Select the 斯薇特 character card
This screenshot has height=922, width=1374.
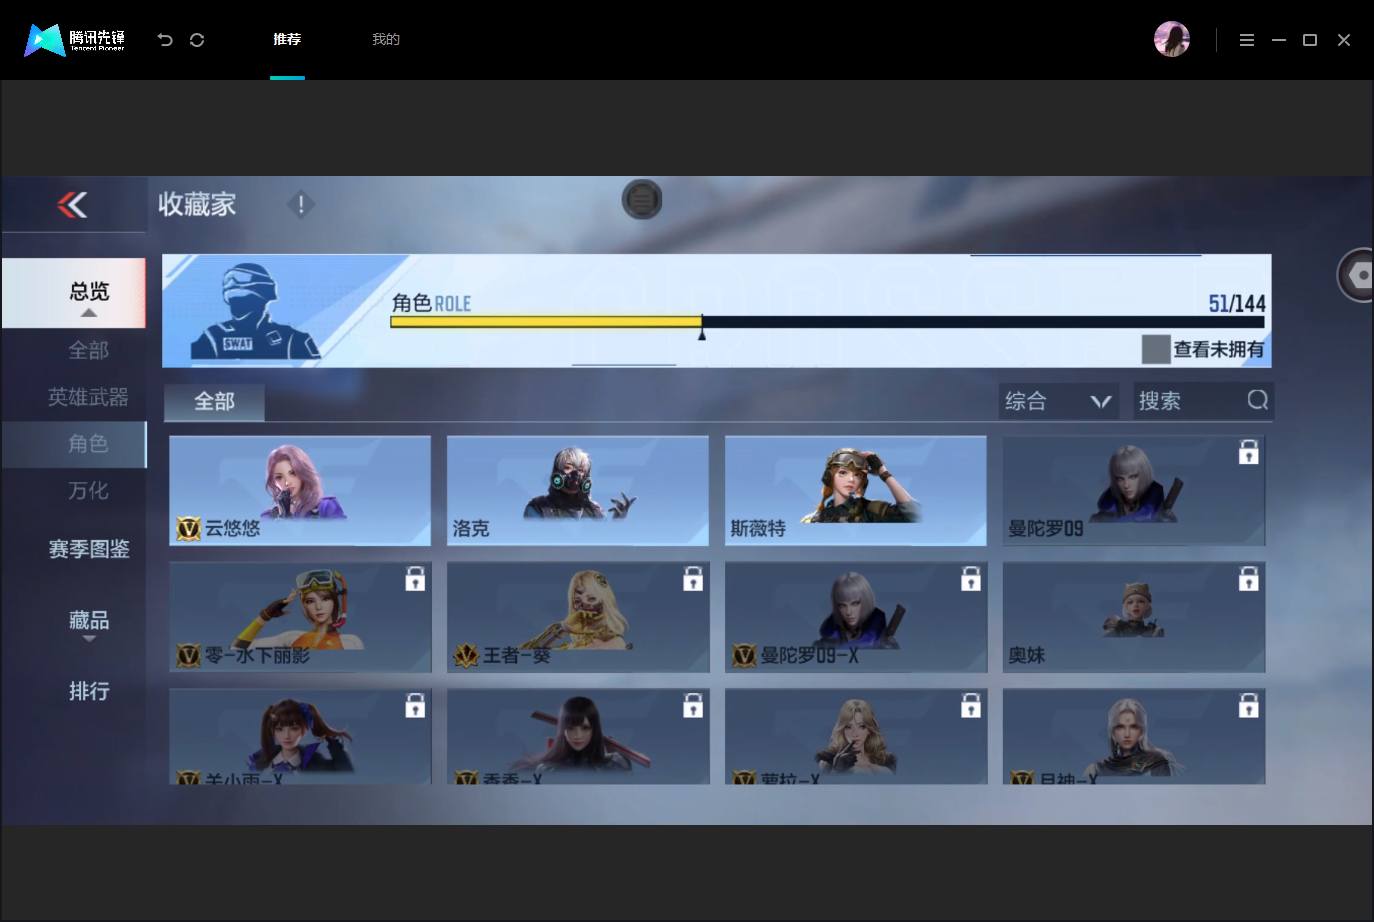click(x=856, y=491)
